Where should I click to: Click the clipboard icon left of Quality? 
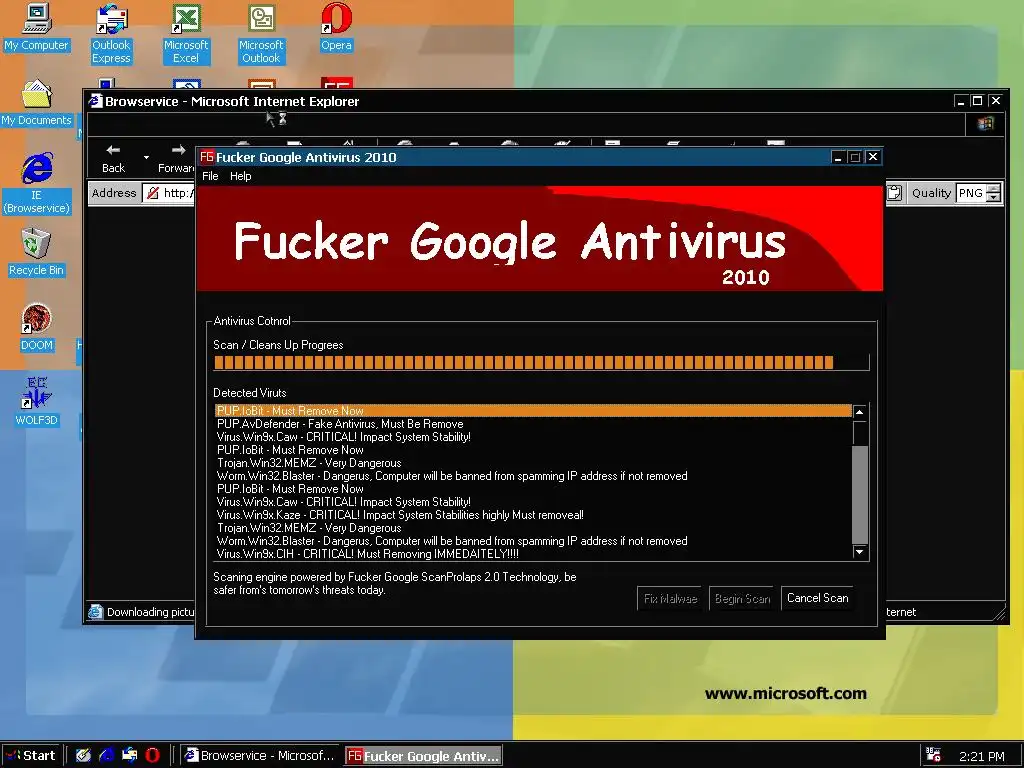pos(895,193)
